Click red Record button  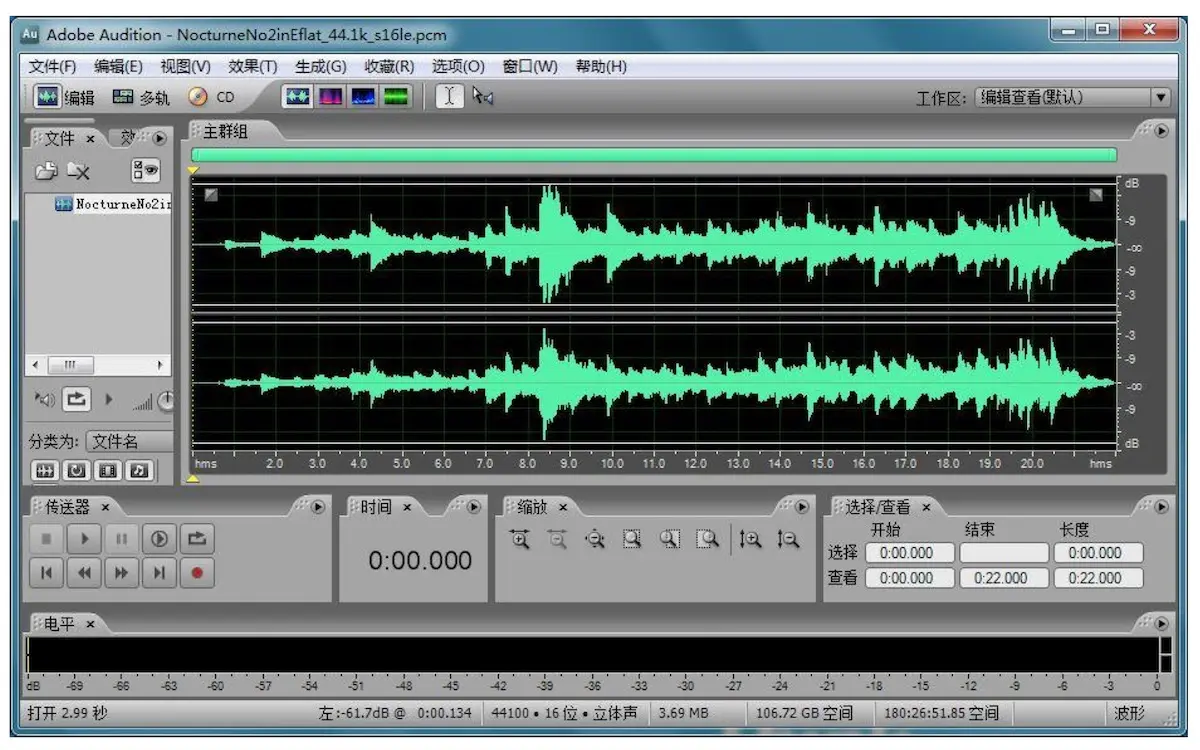[x=197, y=573]
